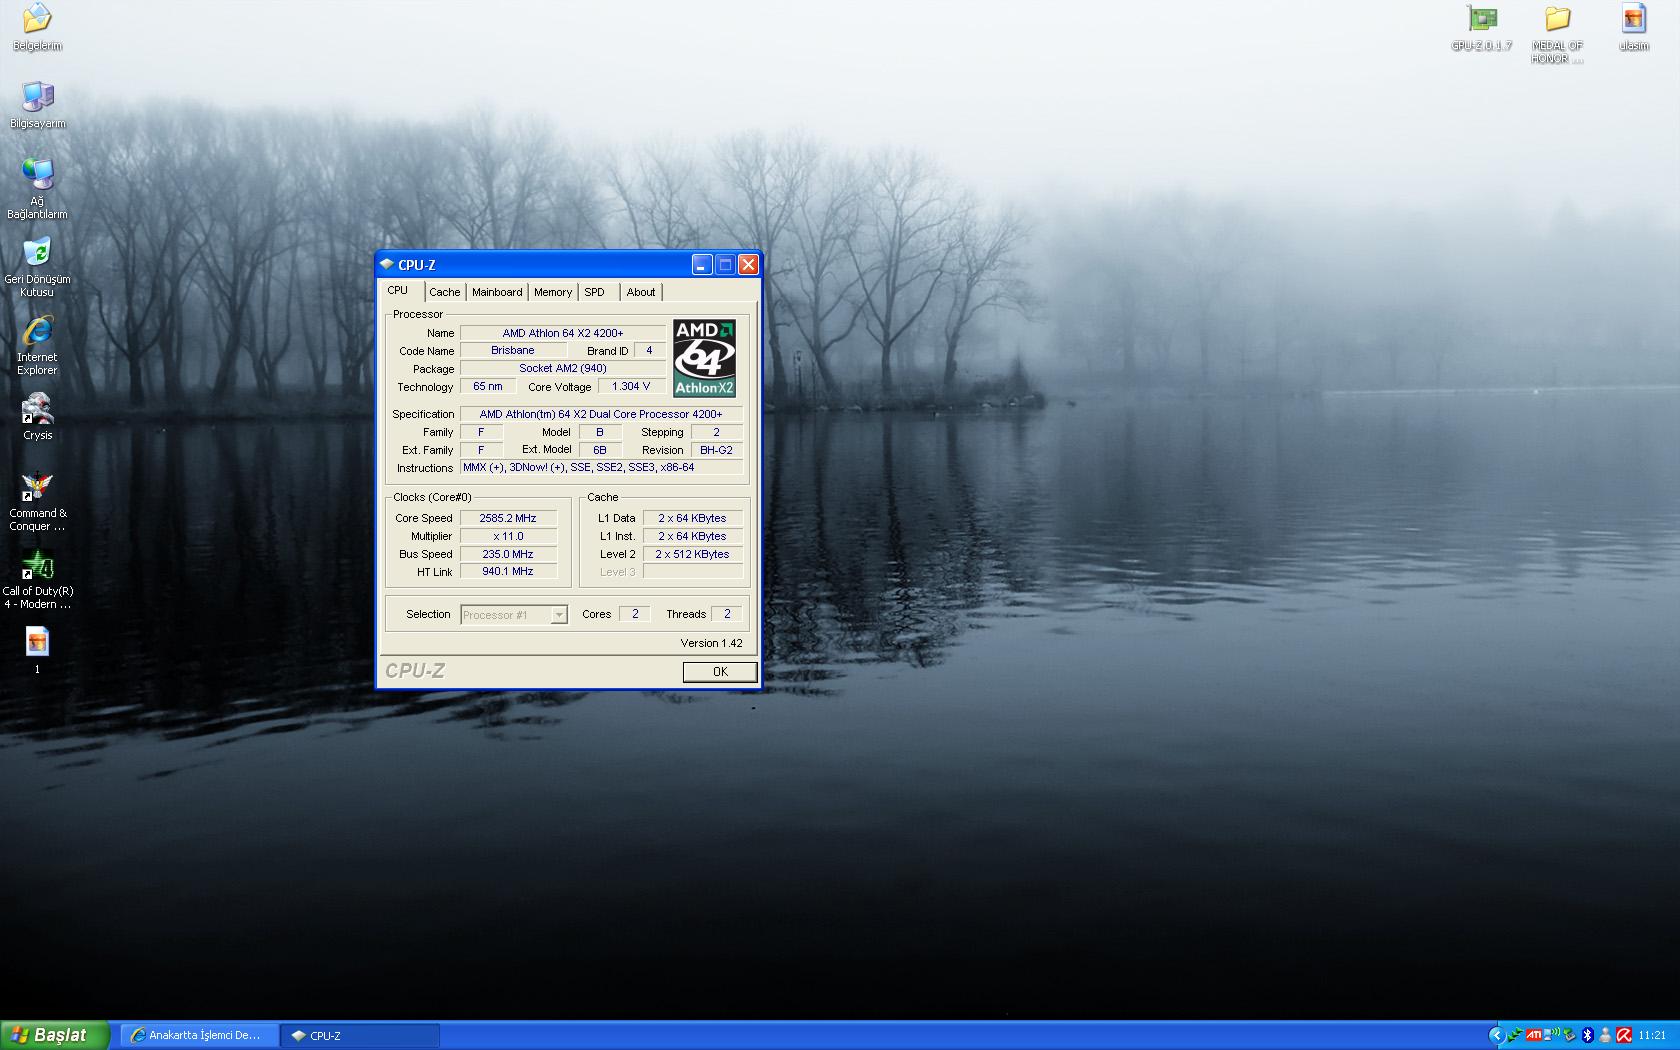Close the CPU-Z window

click(x=748, y=265)
